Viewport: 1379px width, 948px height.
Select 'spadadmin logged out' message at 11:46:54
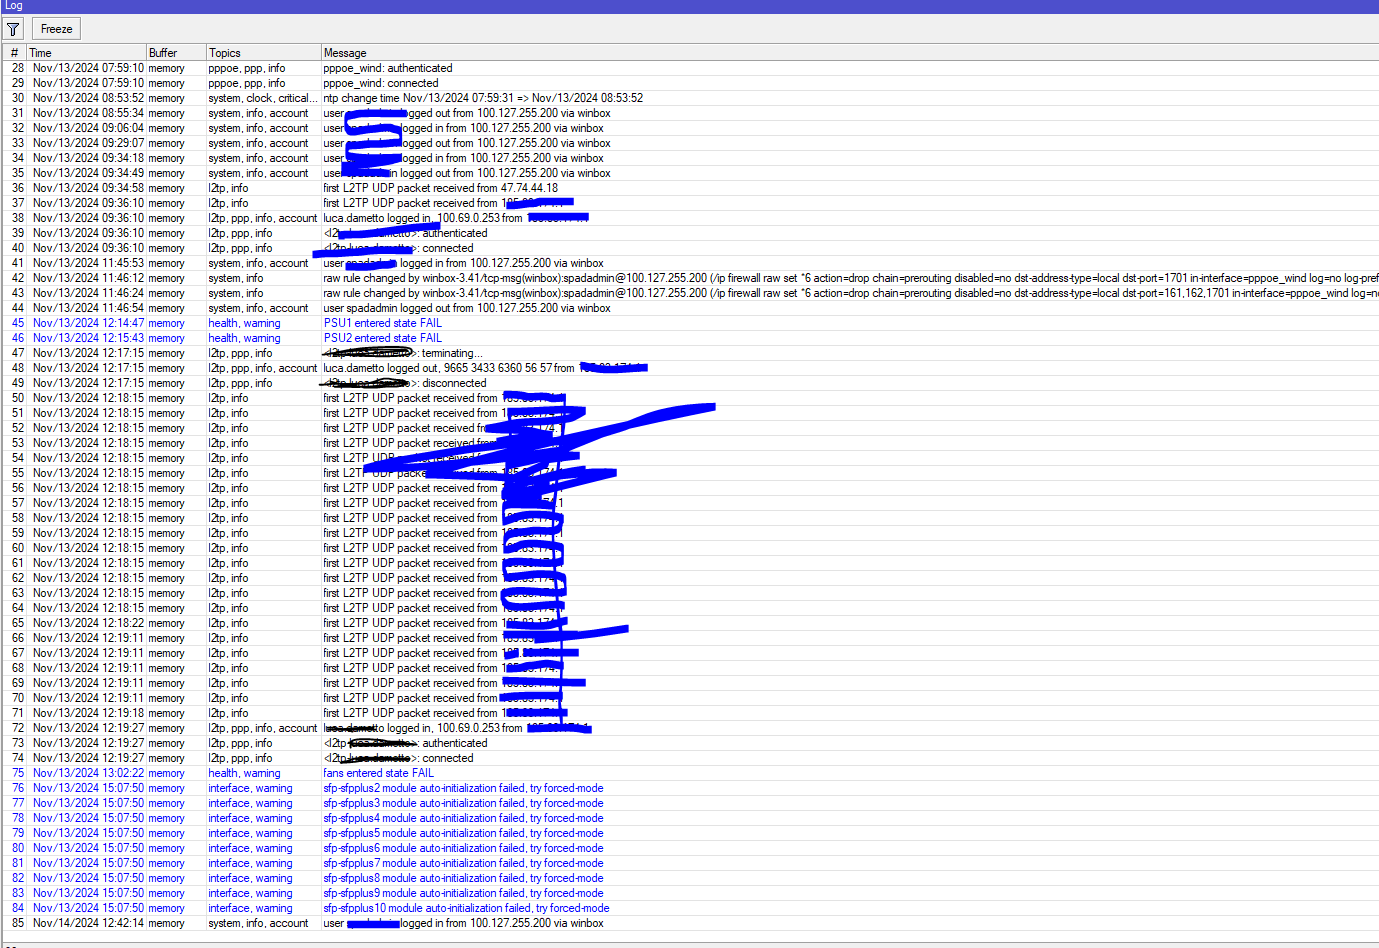[x=466, y=308]
